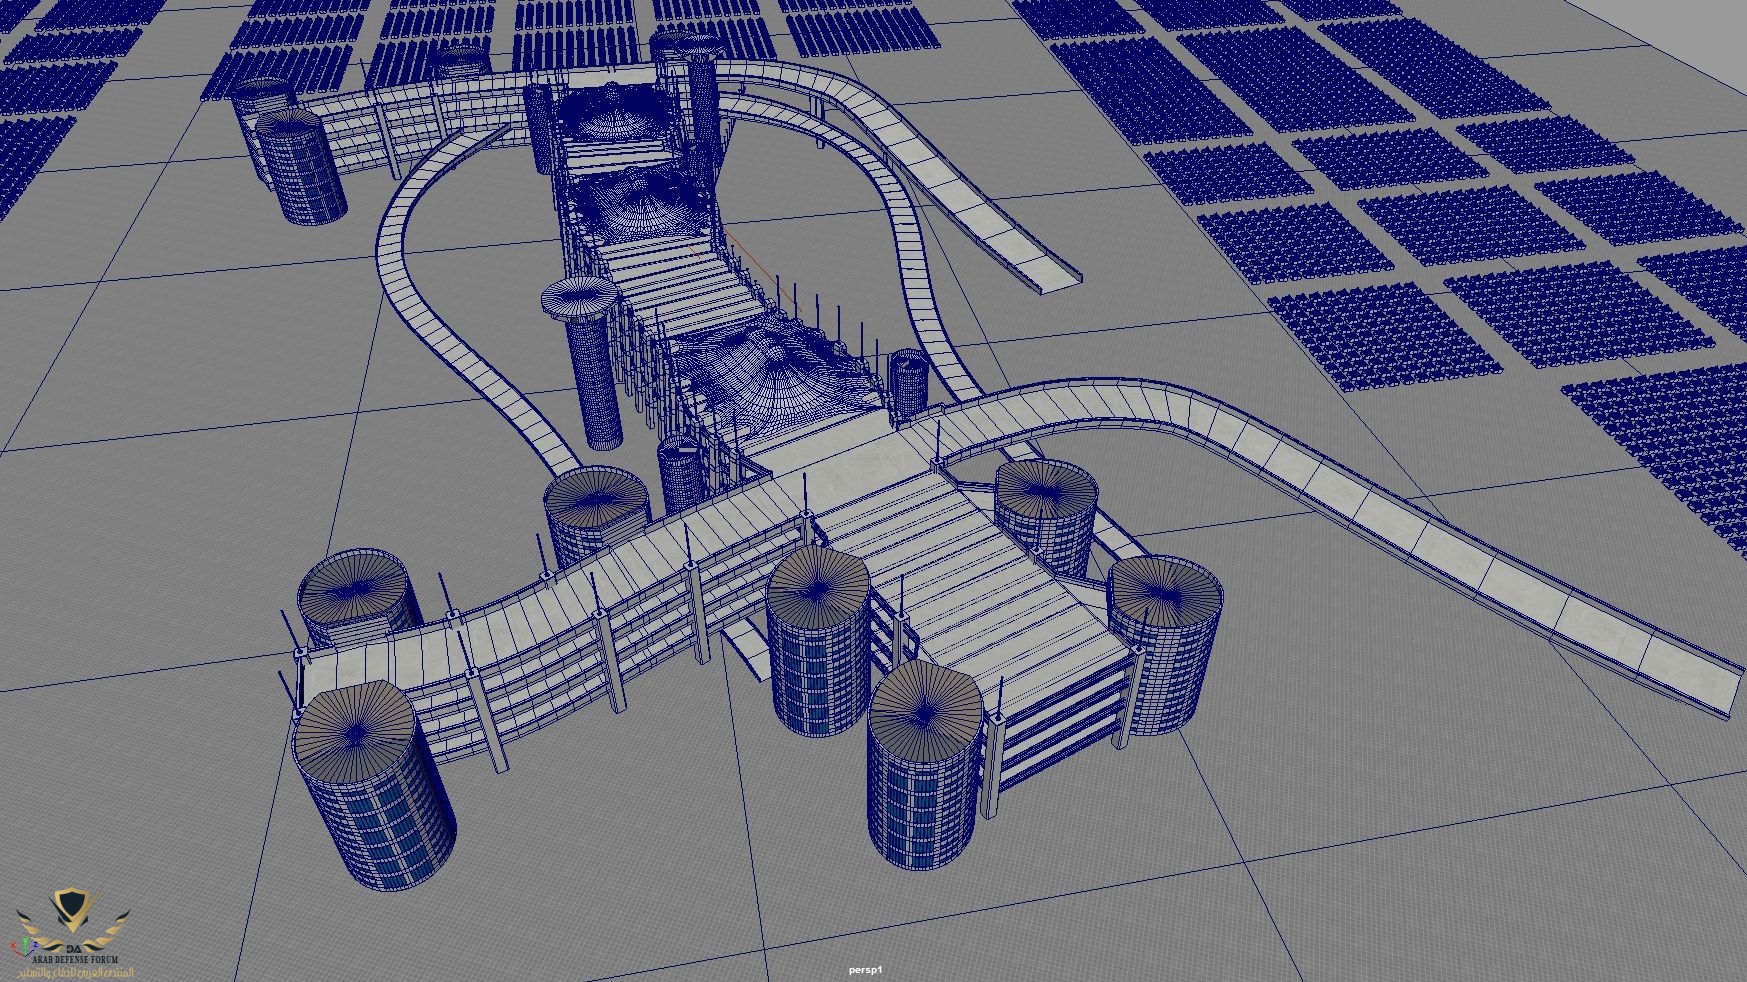
Task: Click the Arabic forum watermark text
Action: [x=74, y=972]
